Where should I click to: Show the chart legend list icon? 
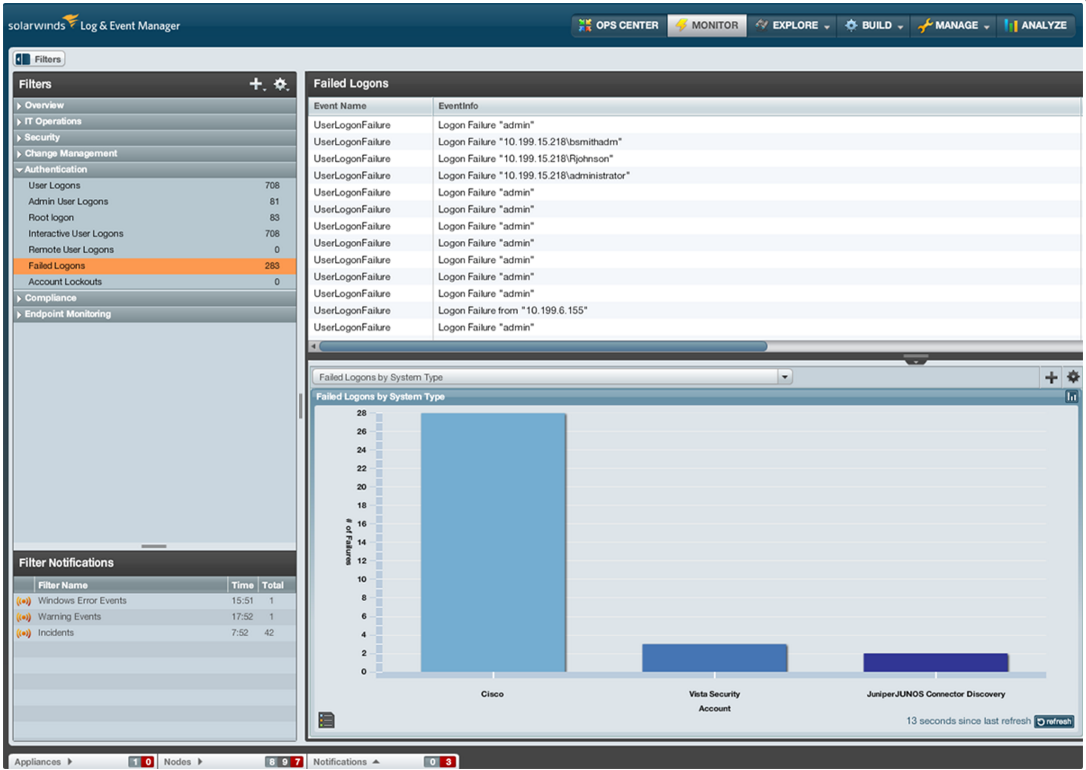click(326, 720)
